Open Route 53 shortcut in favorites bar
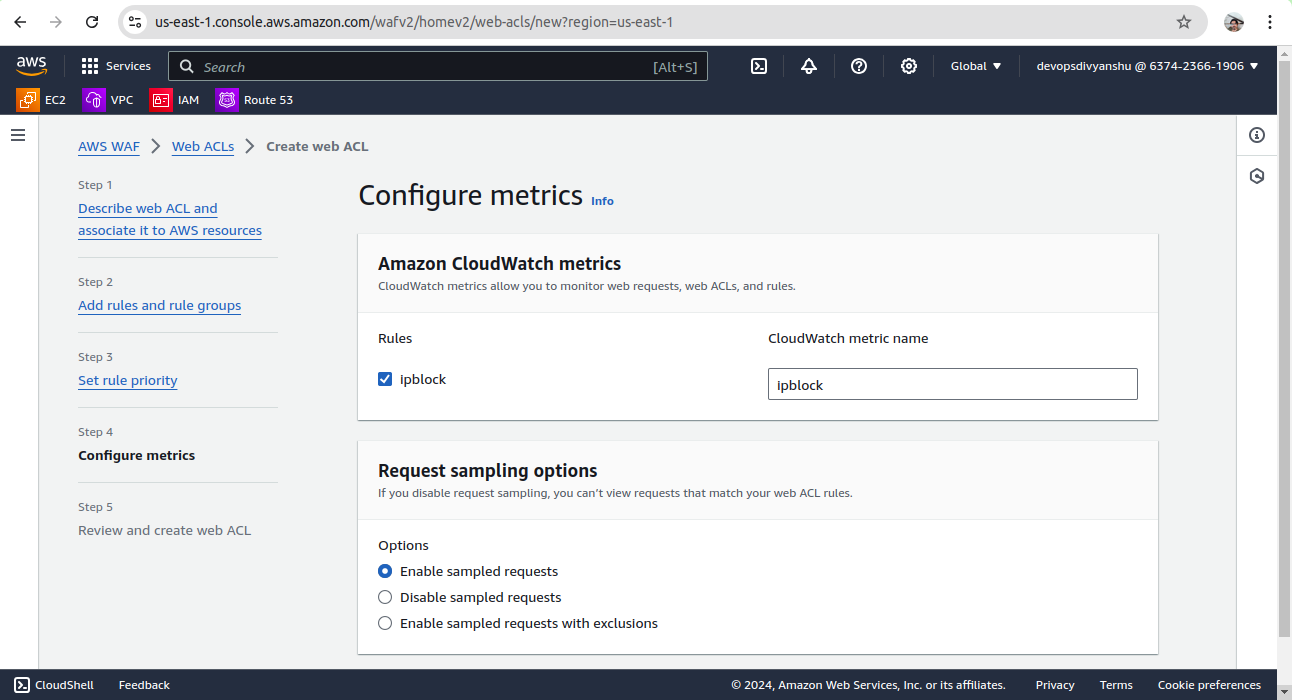Screen dimensions: 1292x700 point(255,100)
